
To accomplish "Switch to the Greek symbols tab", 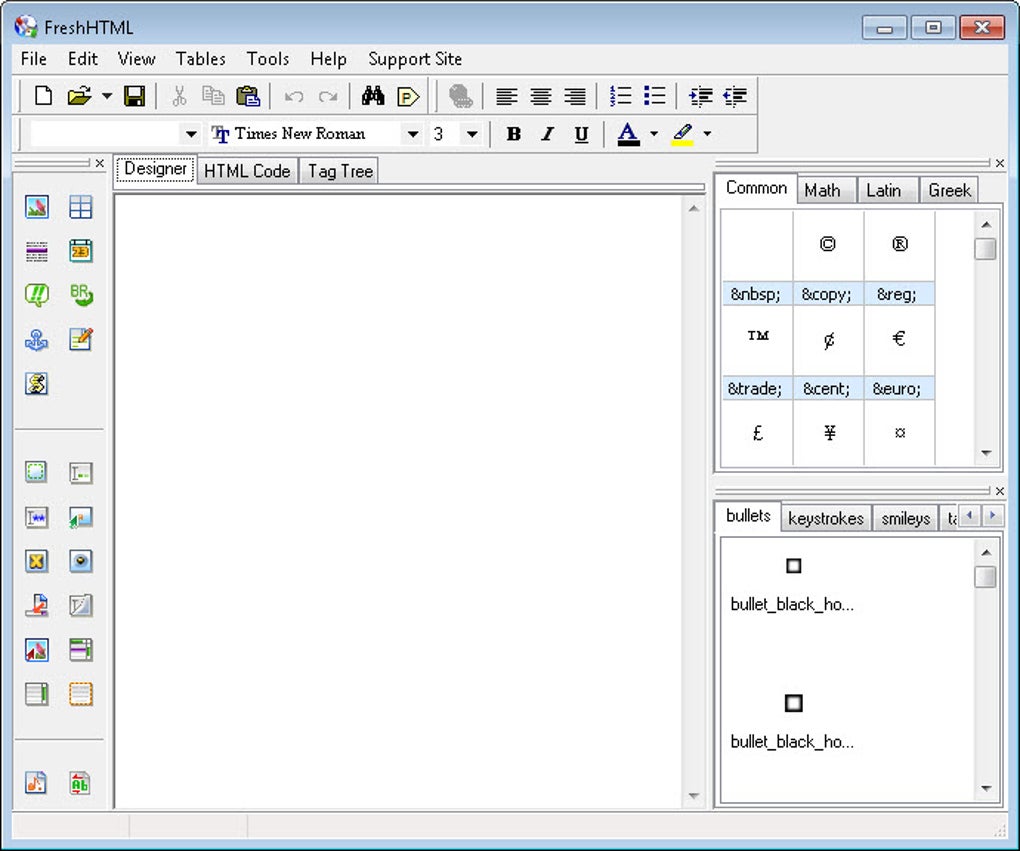I will (x=949, y=191).
